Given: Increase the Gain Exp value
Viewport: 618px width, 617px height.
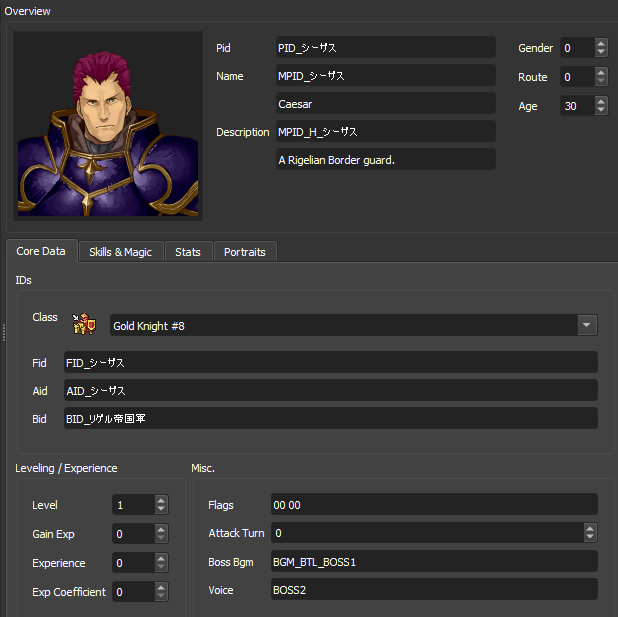Looking at the screenshot, I should coord(161,529).
